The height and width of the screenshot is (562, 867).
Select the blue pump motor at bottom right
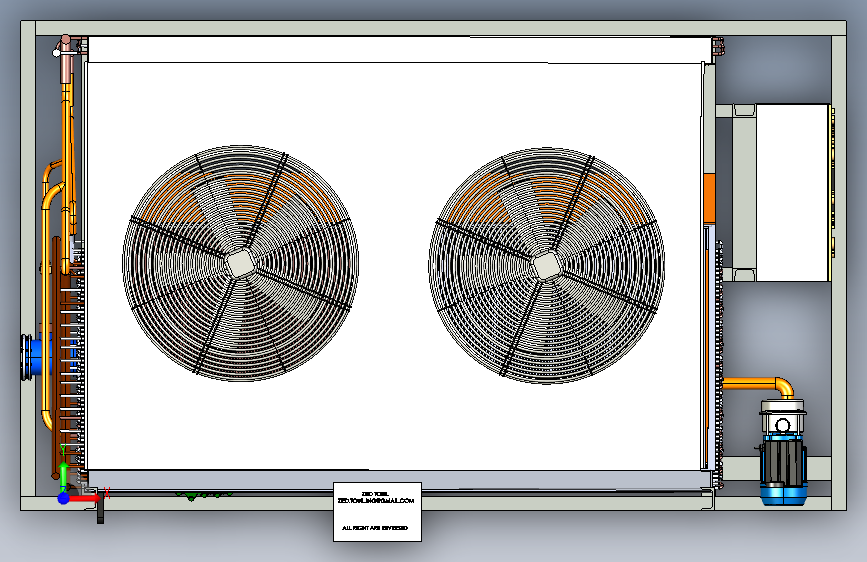(783, 469)
